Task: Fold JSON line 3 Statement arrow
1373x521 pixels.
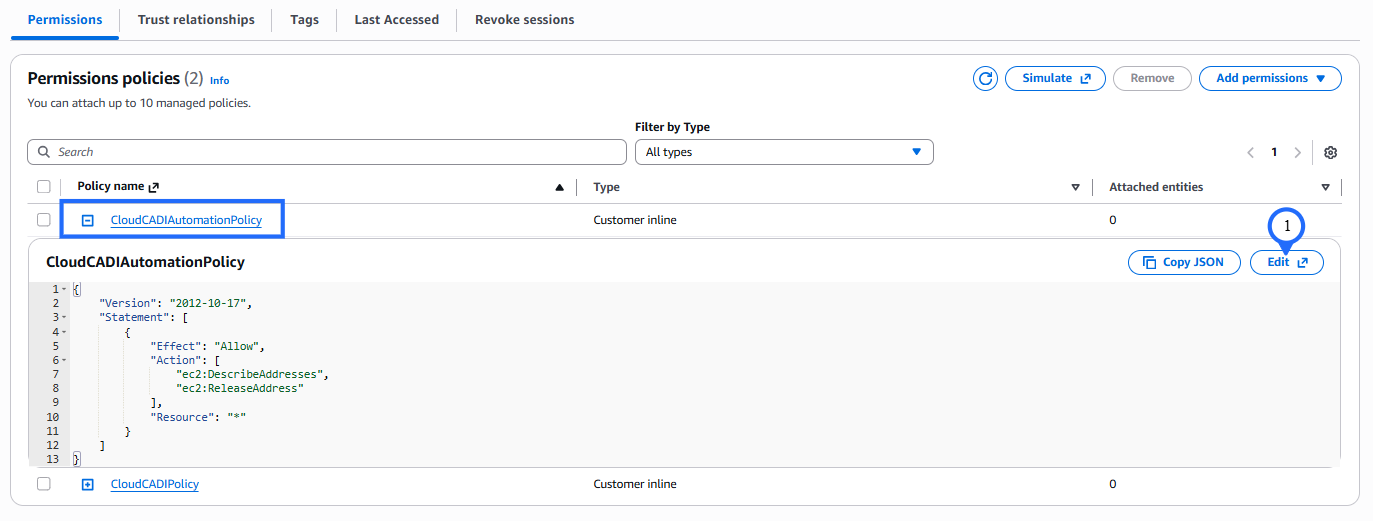Action: tap(65, 317)
